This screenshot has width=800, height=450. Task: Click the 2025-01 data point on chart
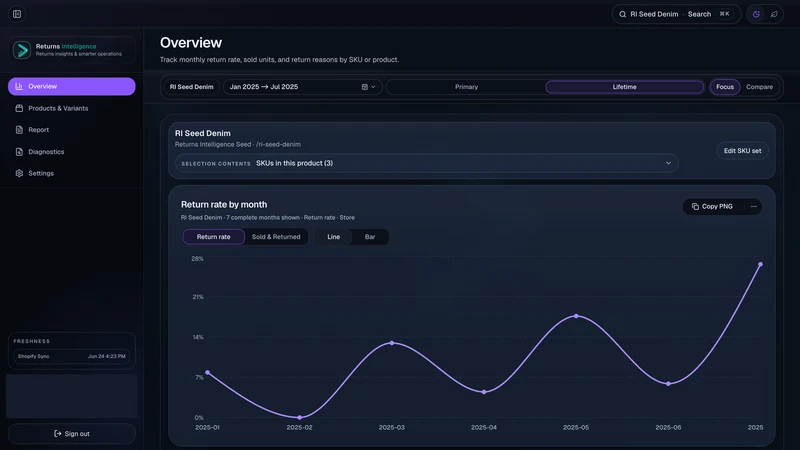tap(208, 372)
